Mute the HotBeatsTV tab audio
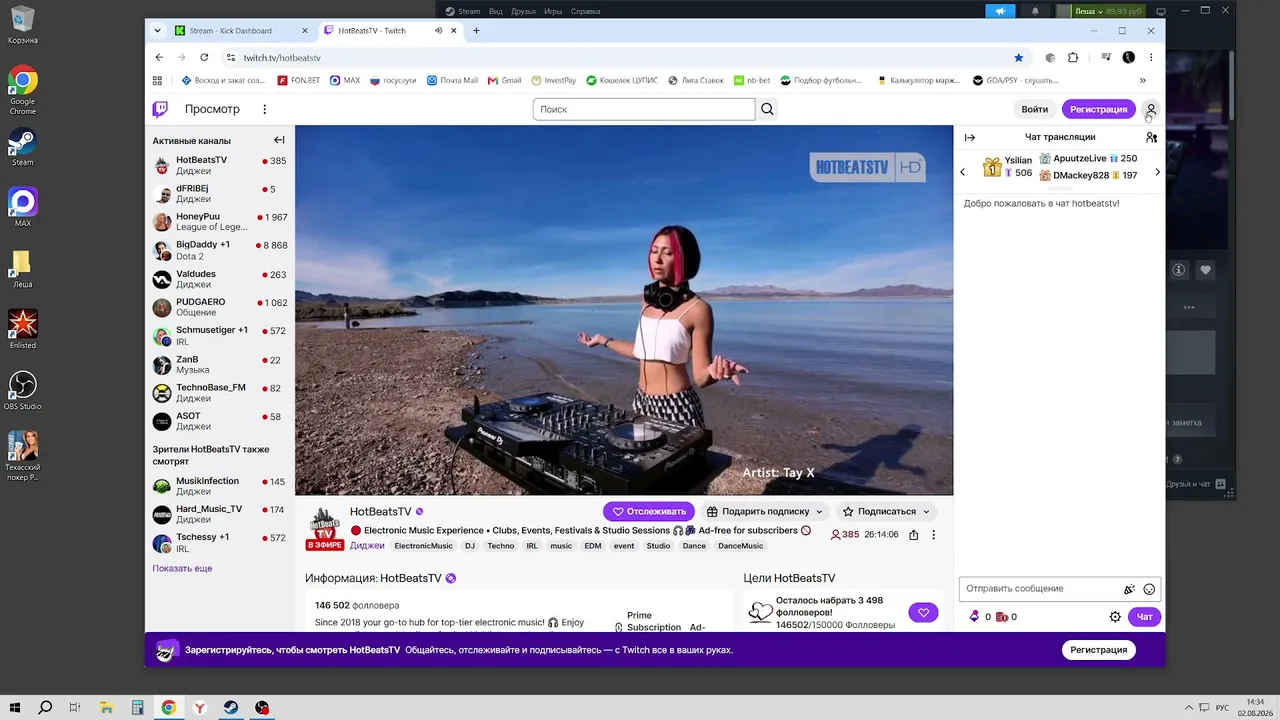The height and width of the screenshot is (720, 1280). coord(438,30)
